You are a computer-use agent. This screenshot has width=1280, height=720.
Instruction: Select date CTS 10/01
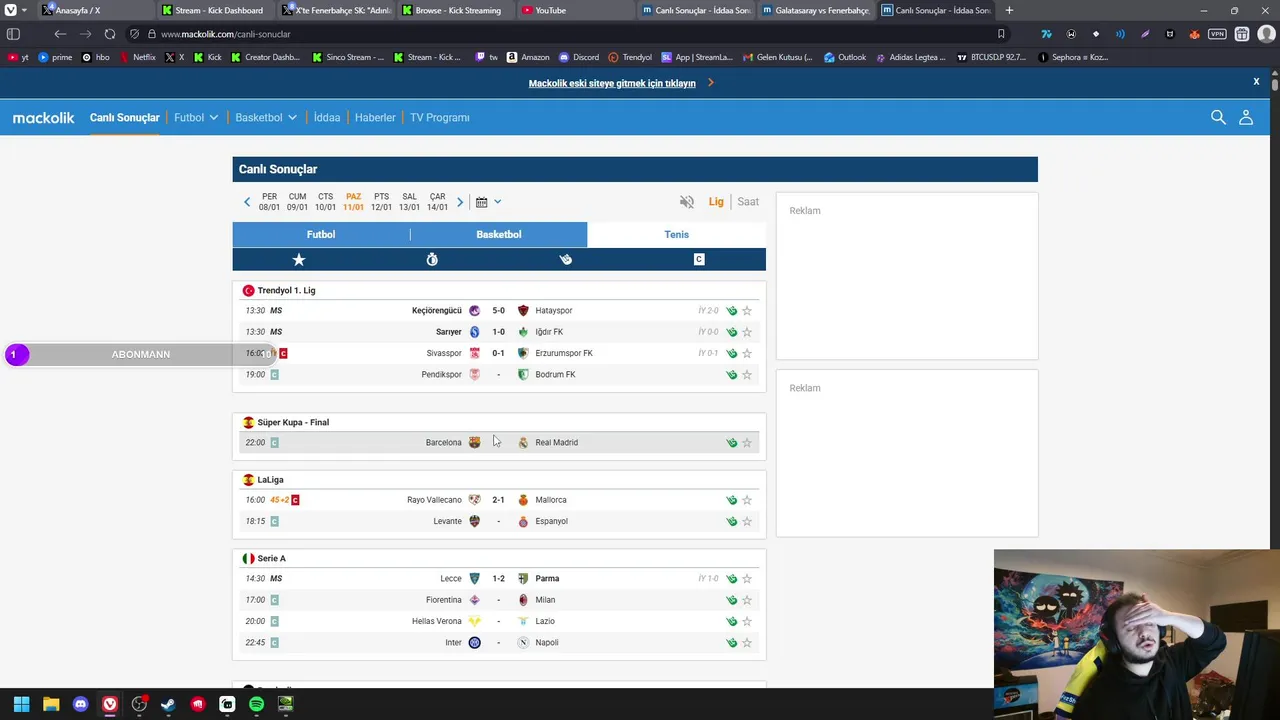[325, 202]
